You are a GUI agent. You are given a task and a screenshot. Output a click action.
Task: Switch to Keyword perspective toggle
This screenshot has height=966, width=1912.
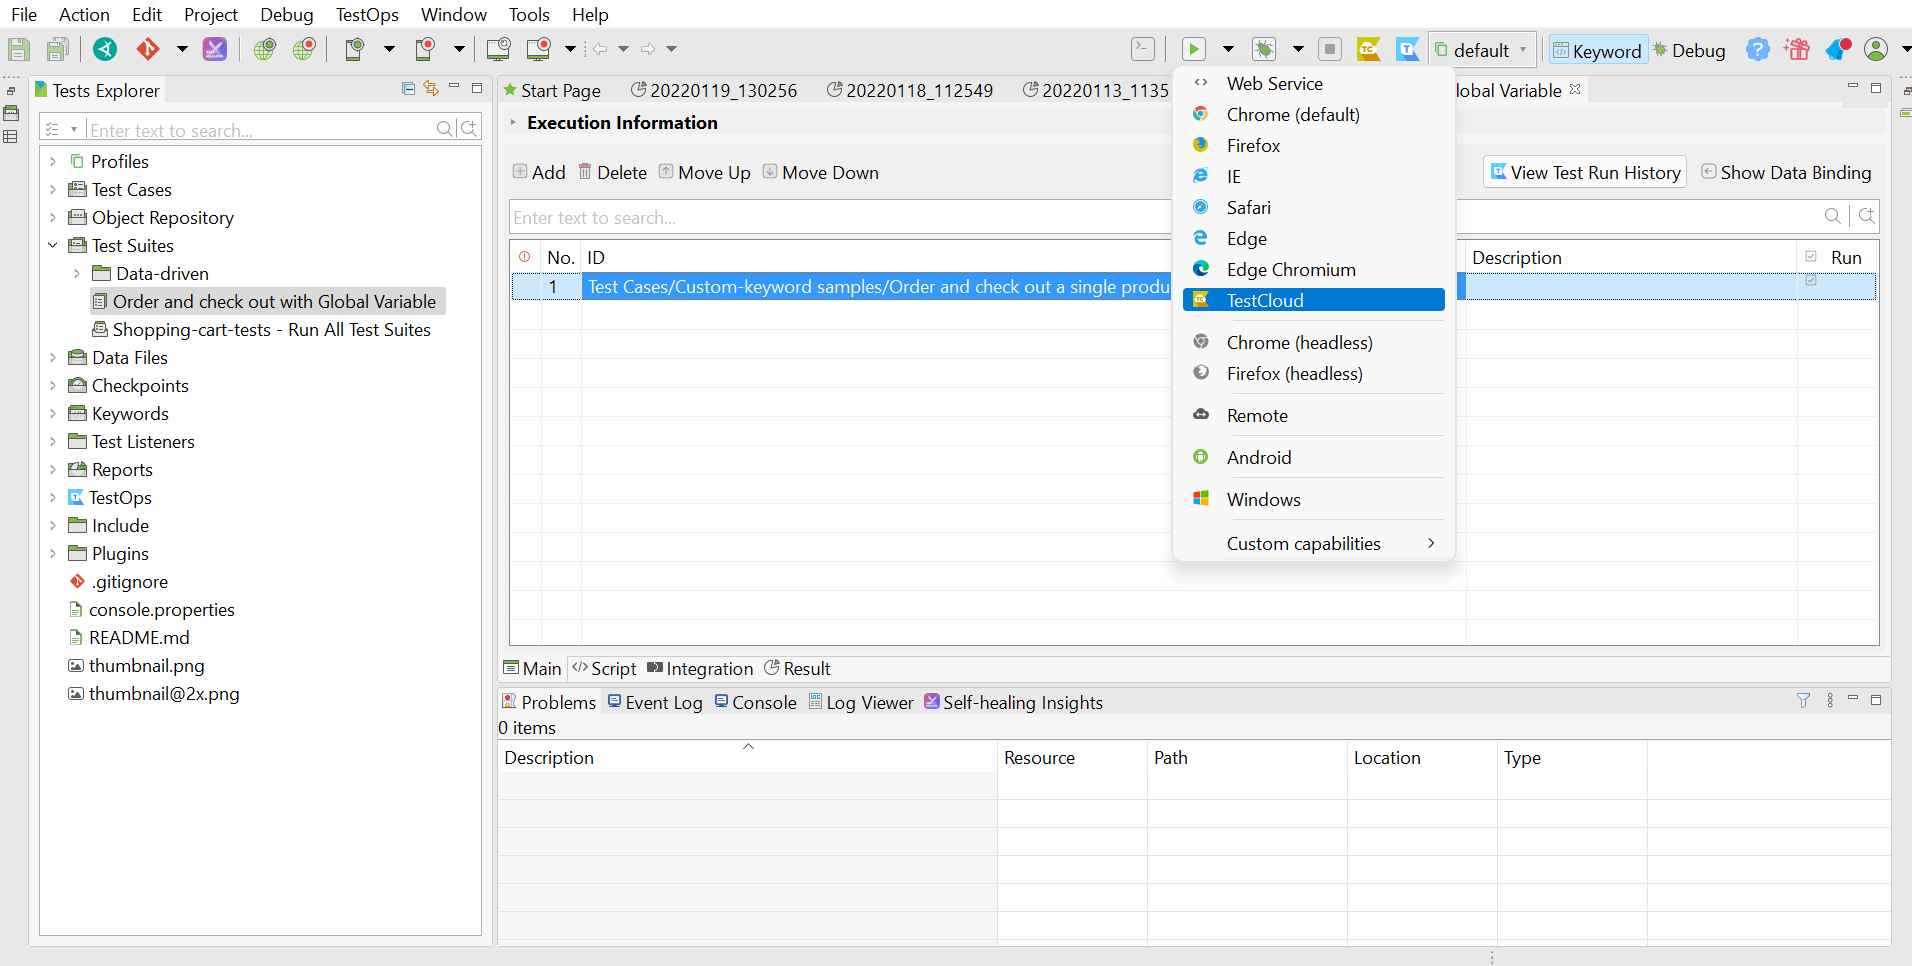tap(1597, 51)
